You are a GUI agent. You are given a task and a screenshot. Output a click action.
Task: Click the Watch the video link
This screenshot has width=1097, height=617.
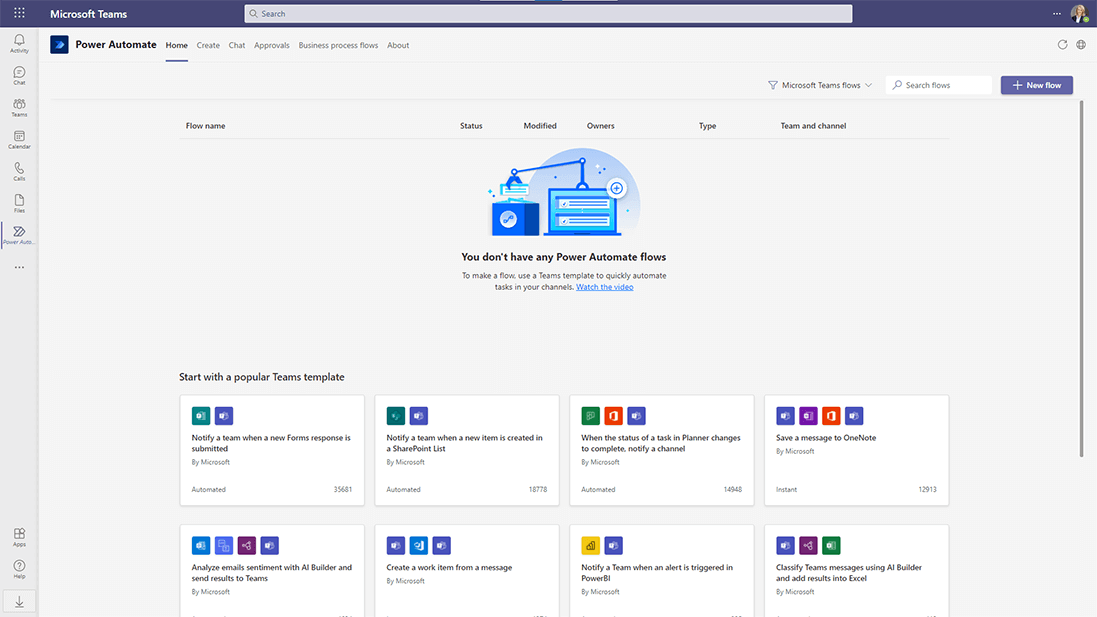tap(604, 286)
